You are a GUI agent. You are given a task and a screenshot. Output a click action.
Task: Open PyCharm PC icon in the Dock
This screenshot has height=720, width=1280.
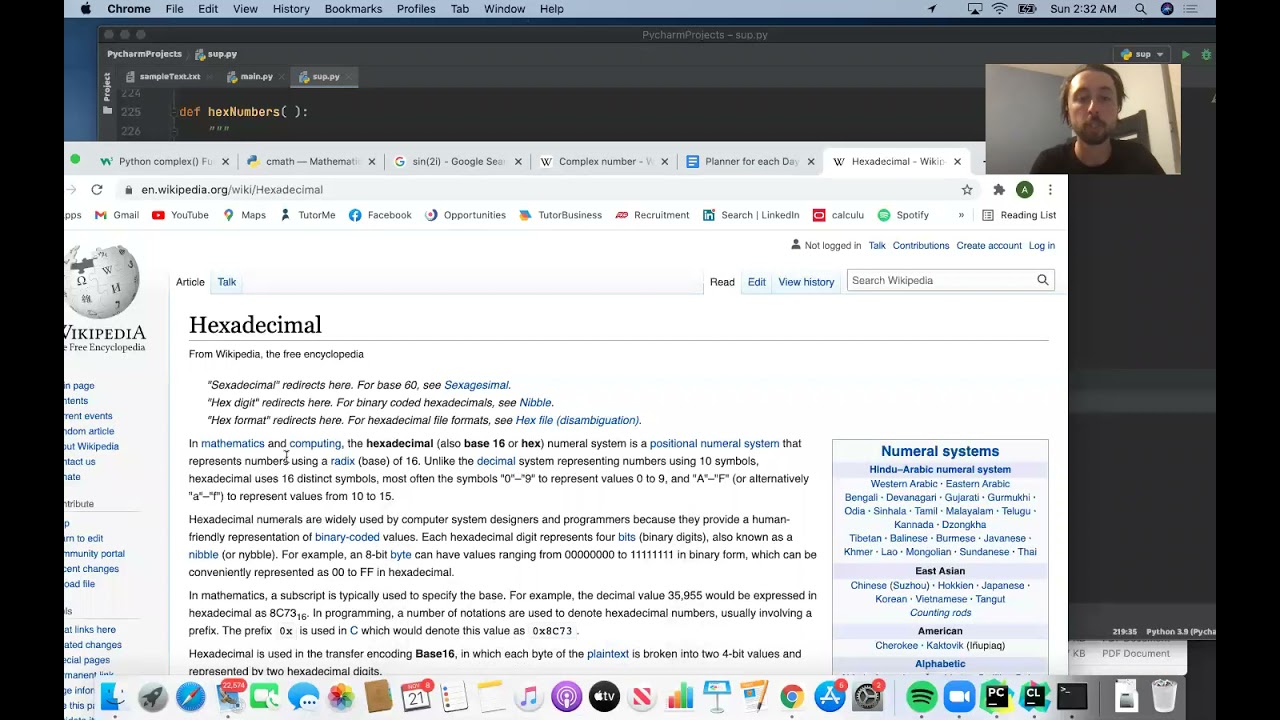click(x=996, y=696)
